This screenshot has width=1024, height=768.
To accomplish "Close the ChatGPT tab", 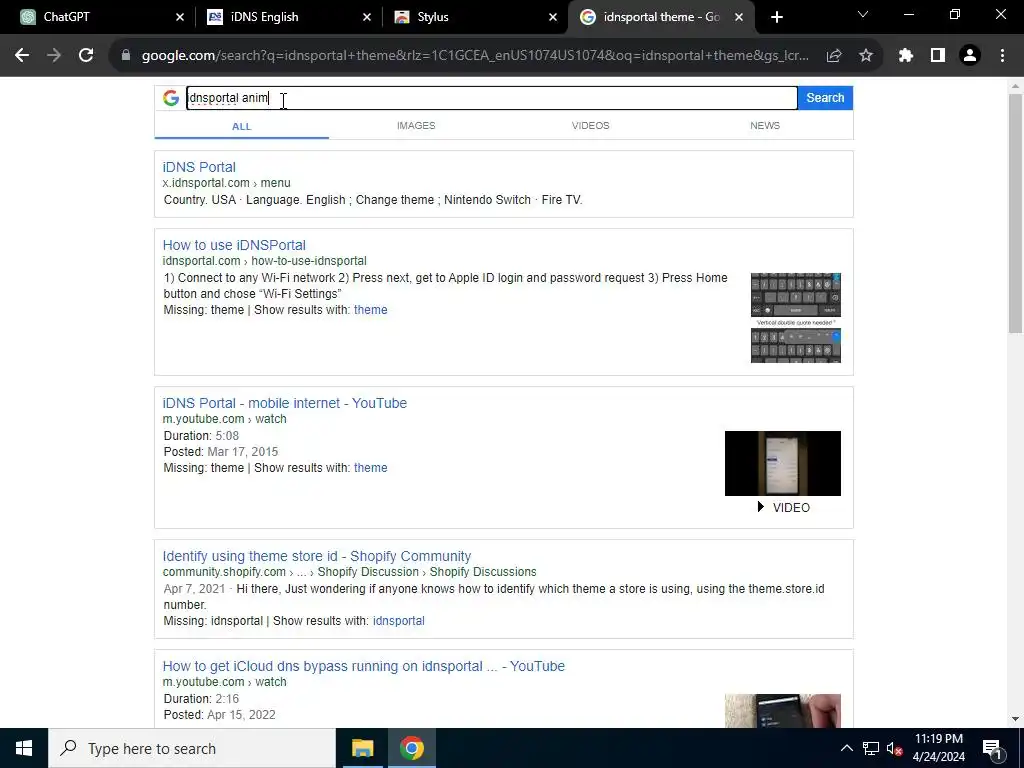I will click(x=180, y=18).
